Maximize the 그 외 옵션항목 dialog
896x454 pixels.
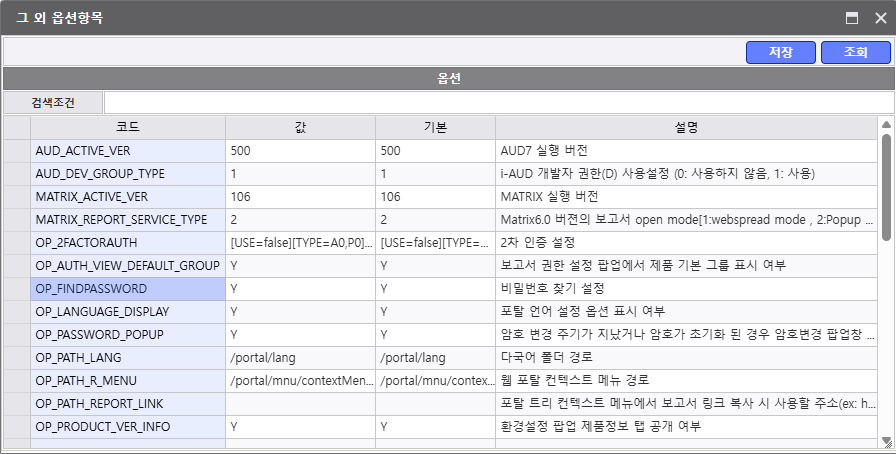(x=851, y=18)
